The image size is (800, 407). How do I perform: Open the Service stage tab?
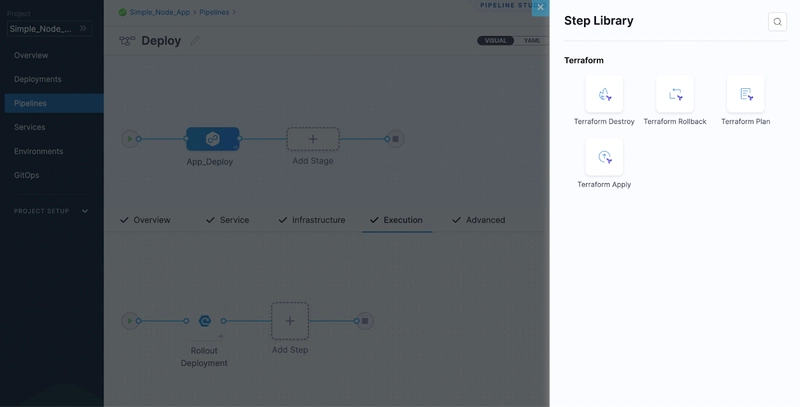(228, 220)
